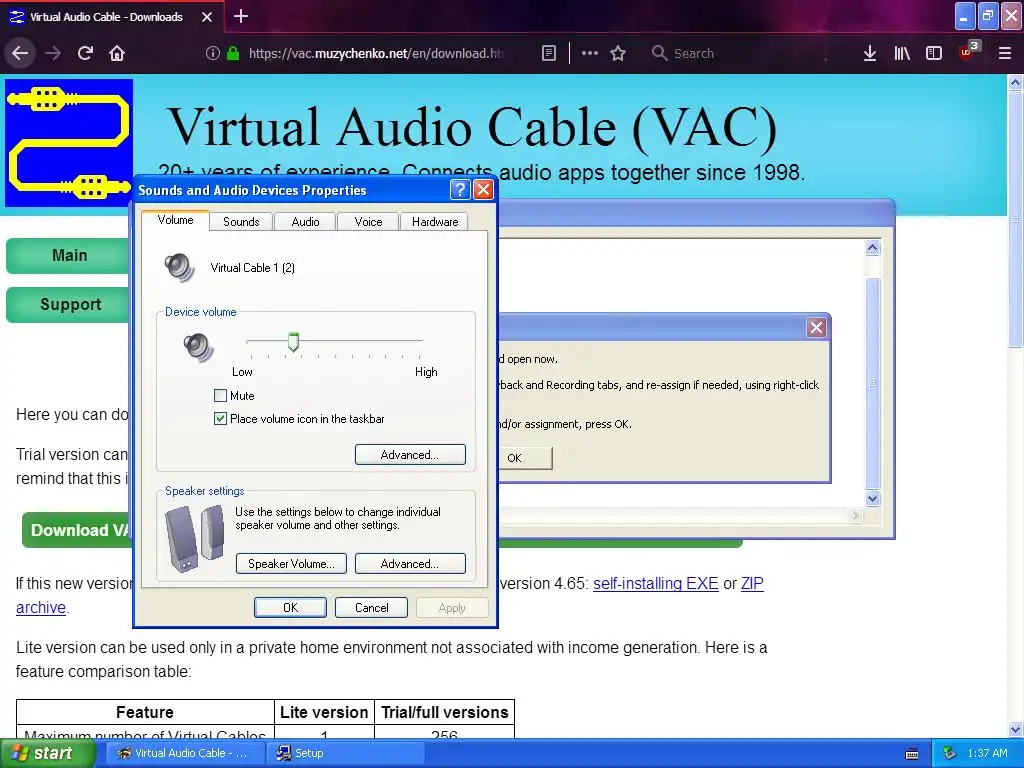Close the Virtual Audio Cable browser tab
Viewport: 1024px width, 768px height.
pyautogui.click(x=206, y=17)
